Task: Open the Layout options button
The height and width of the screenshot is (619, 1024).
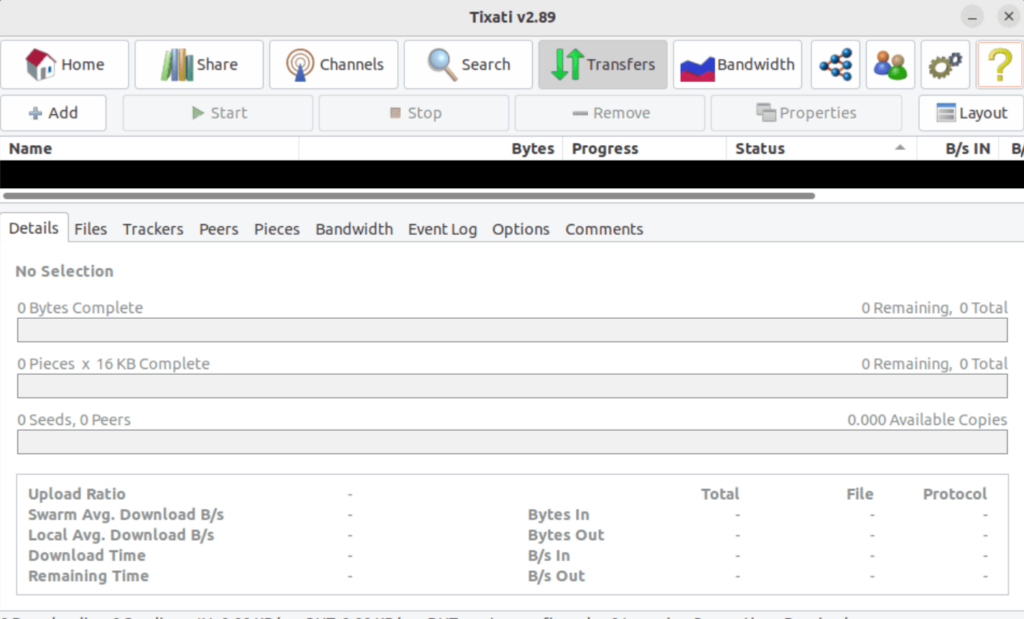Action: [x=970, y=113]
